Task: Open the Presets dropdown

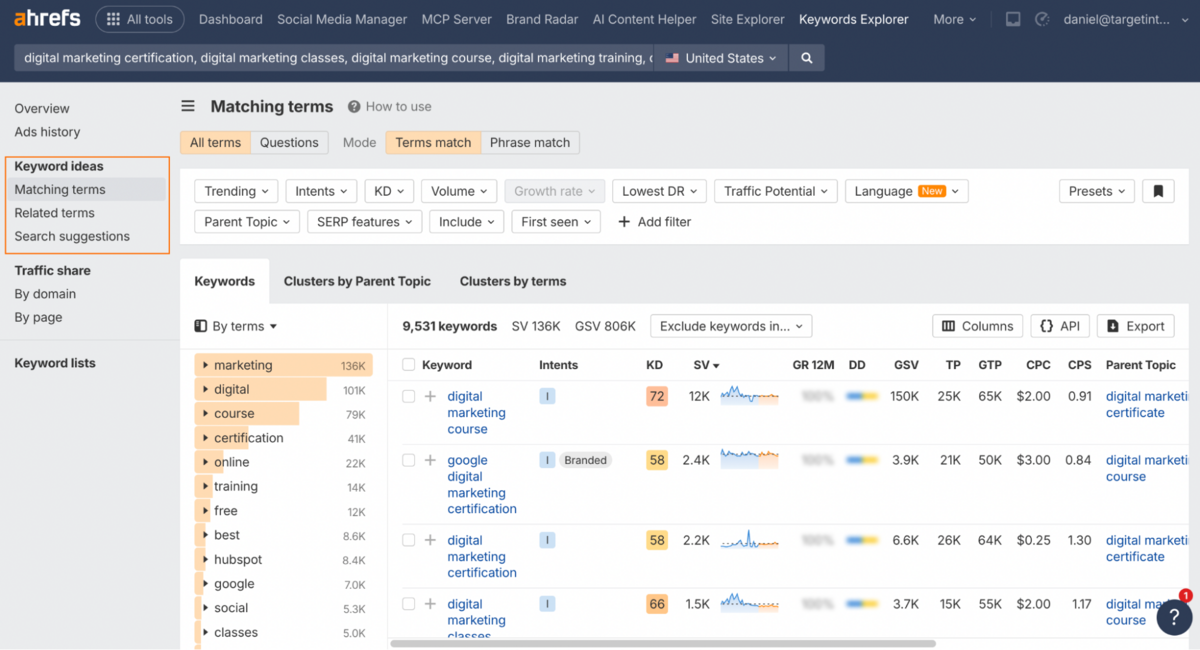Action: [1096, 191]
